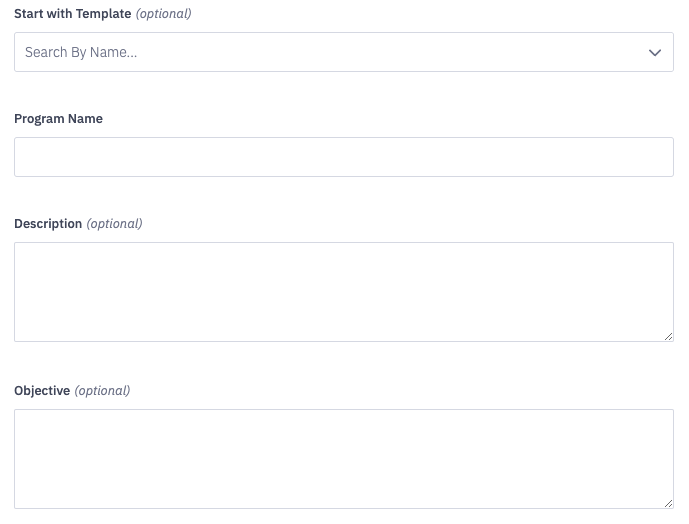This screenshot has width=689, height=524.
Task: Click the Start with Template label
Action: 73,14
